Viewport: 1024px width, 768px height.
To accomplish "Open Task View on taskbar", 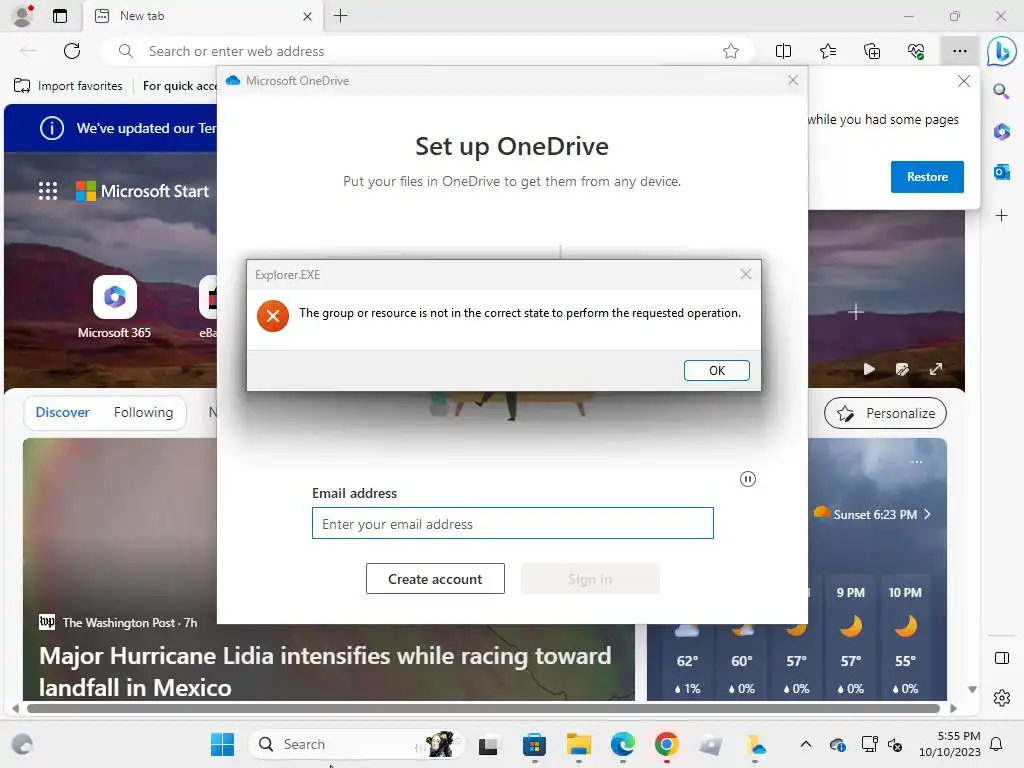I will pos(488,744).
